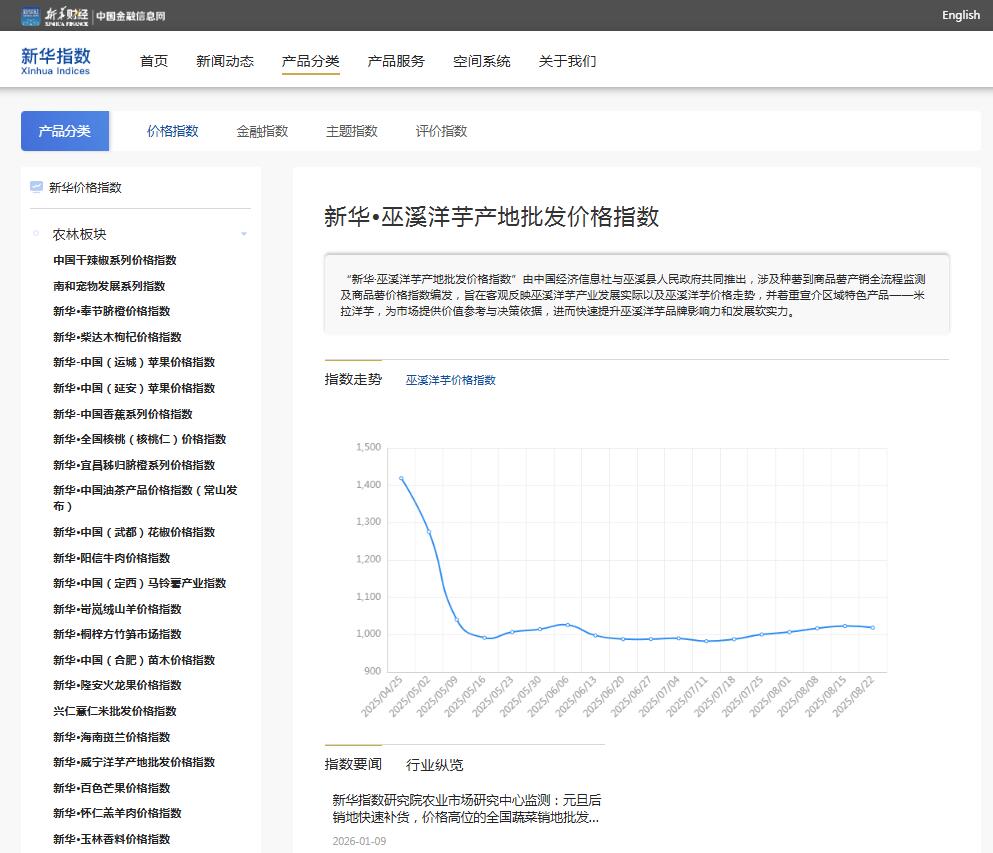993x853 pixels.
Task: Switch to the 主题指数 tab
Action: [352, 131]
